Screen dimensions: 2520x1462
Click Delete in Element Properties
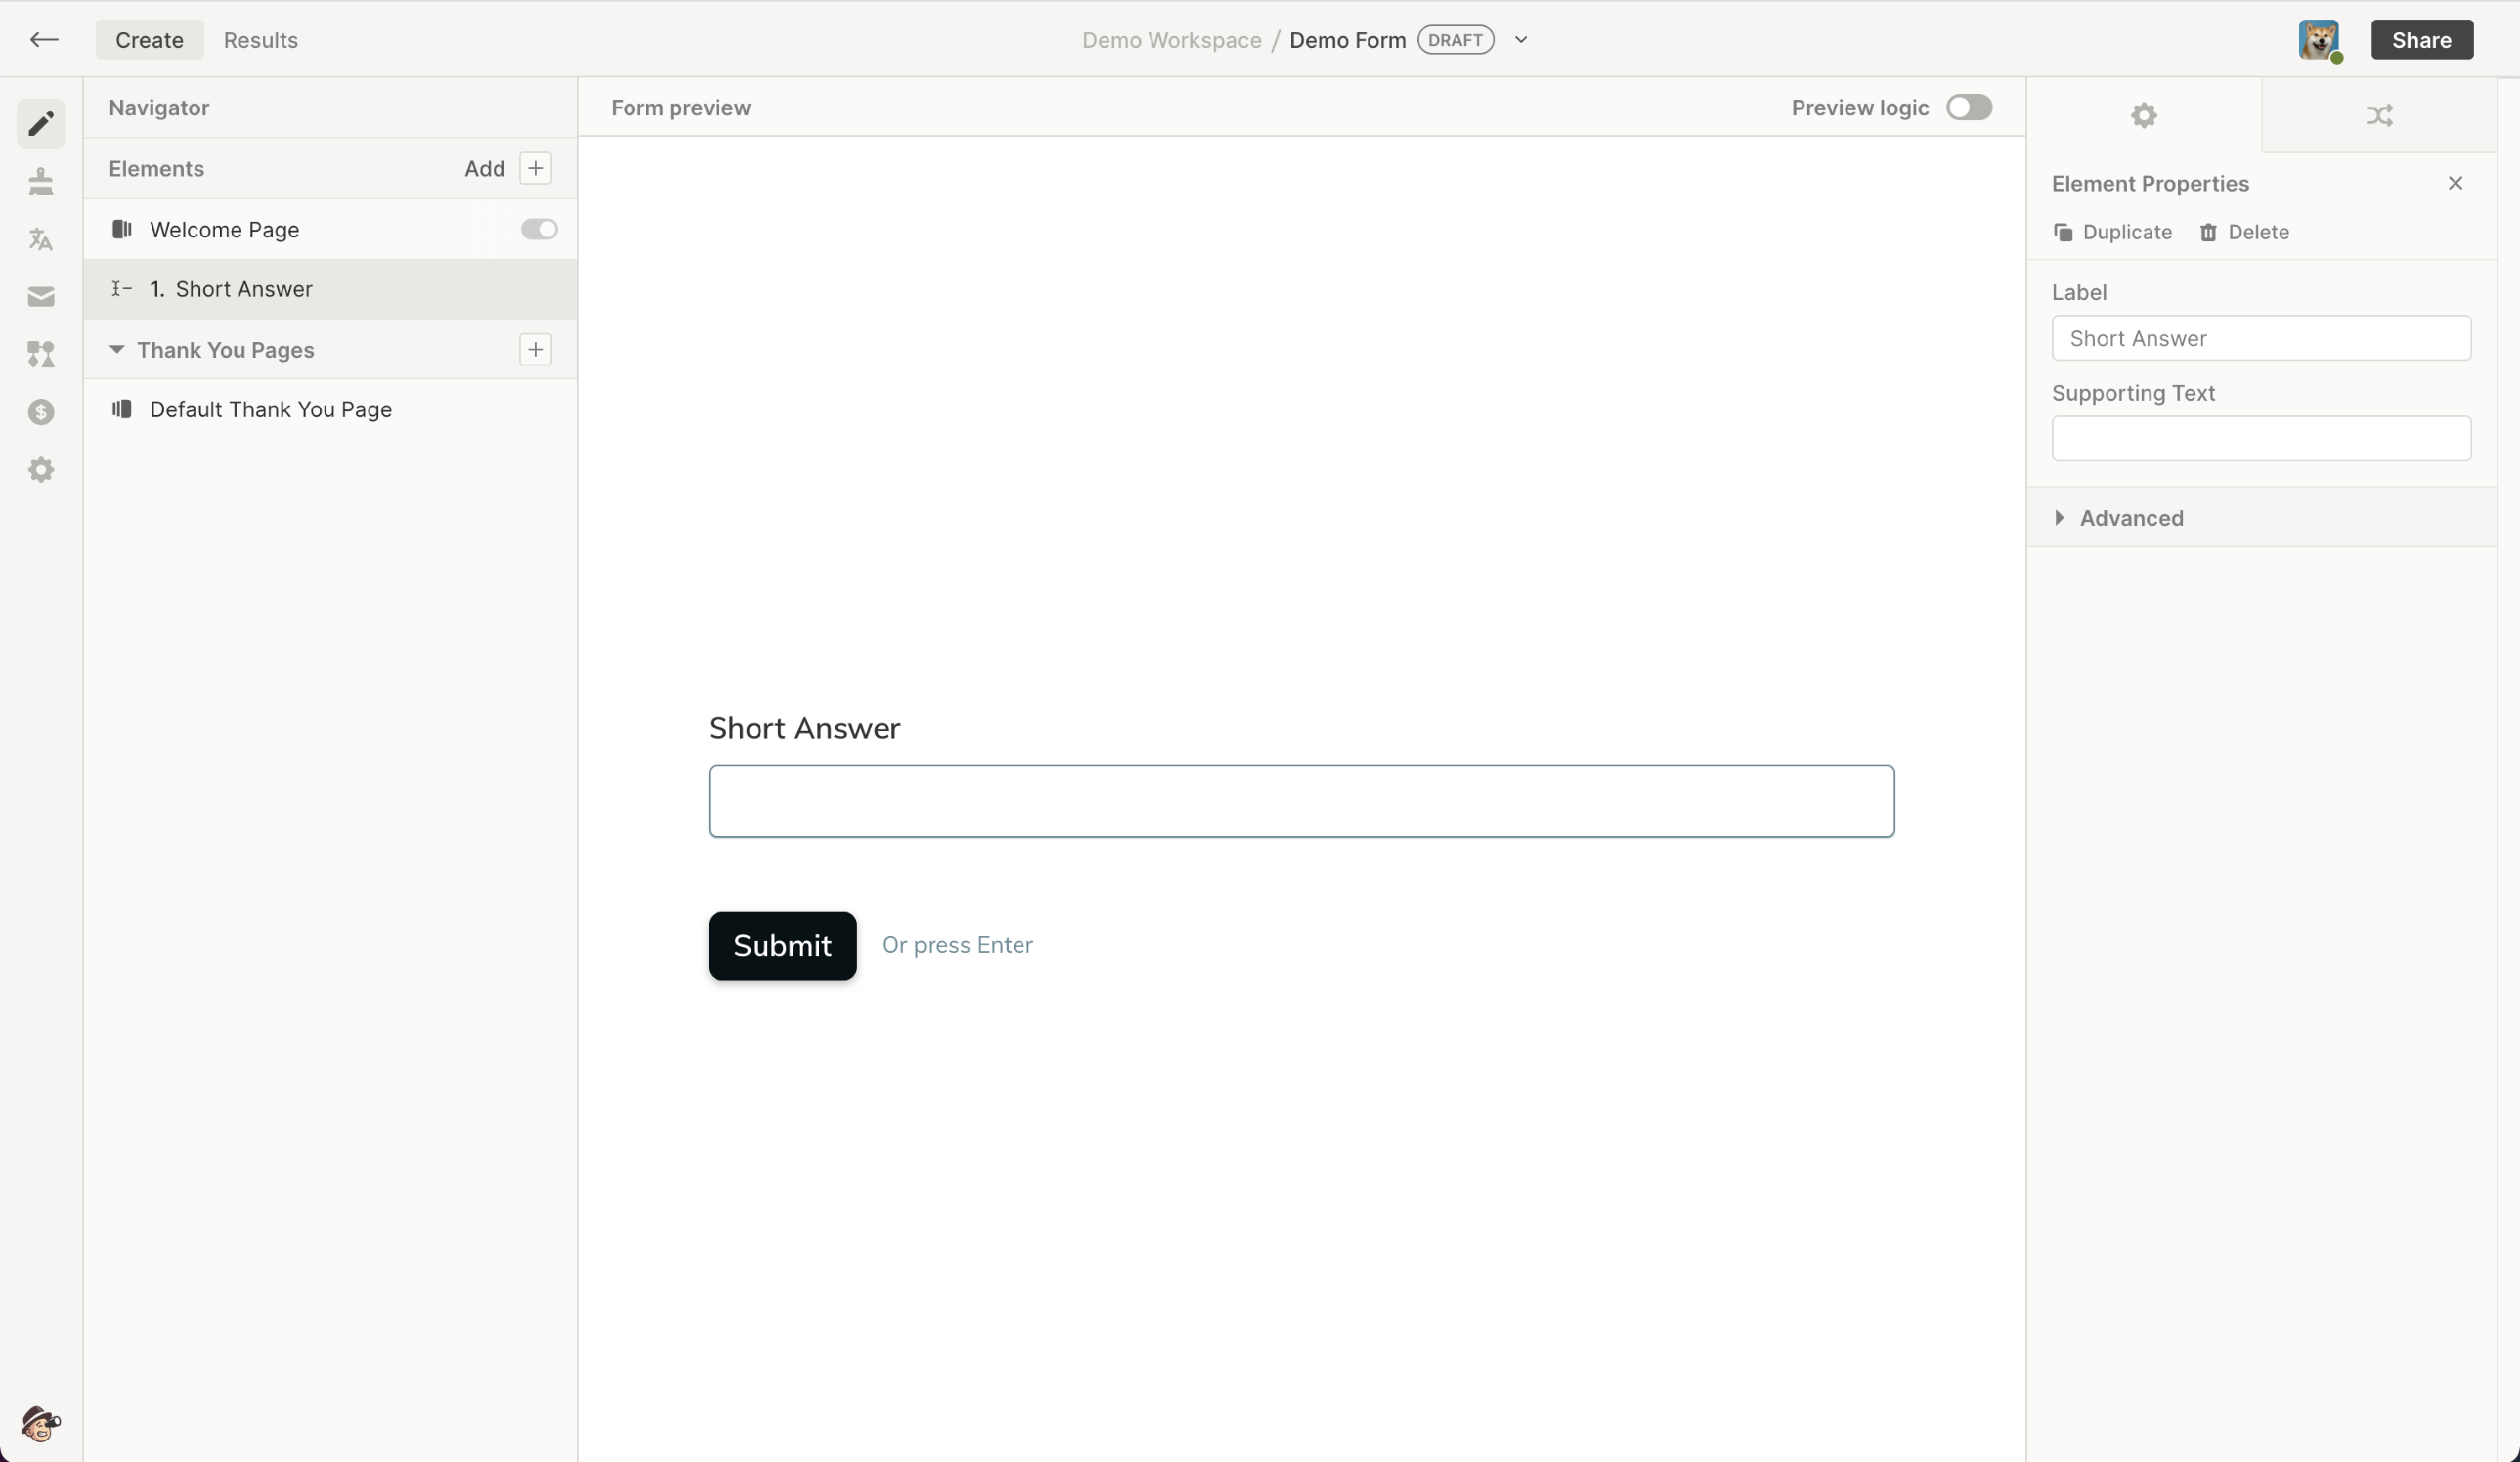click(x=2244, y=232)
